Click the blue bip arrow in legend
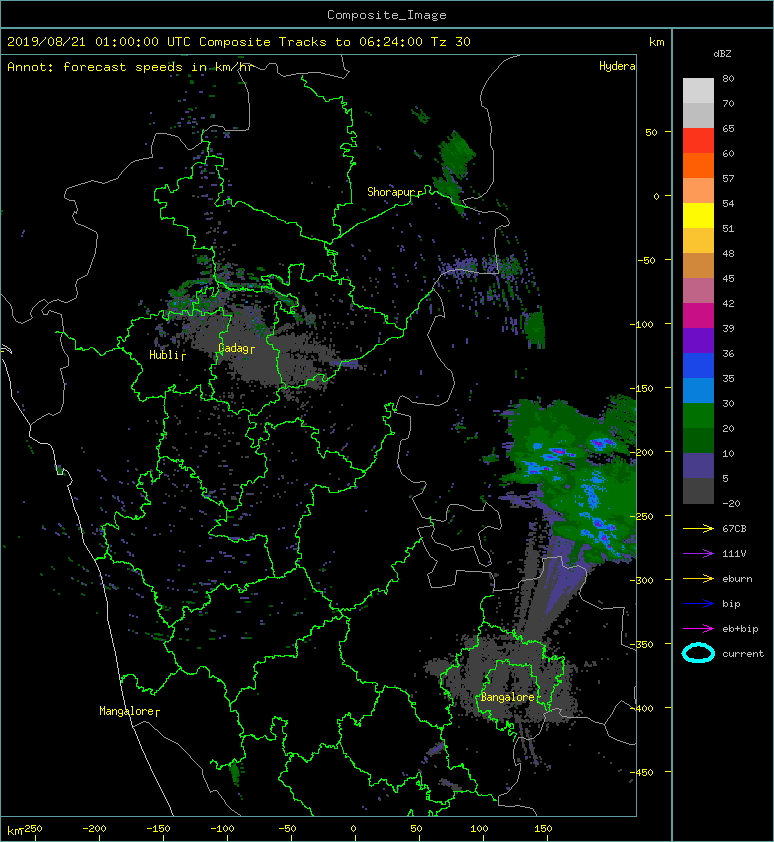This screenshot has width=774, height=842. coord(698,604)
